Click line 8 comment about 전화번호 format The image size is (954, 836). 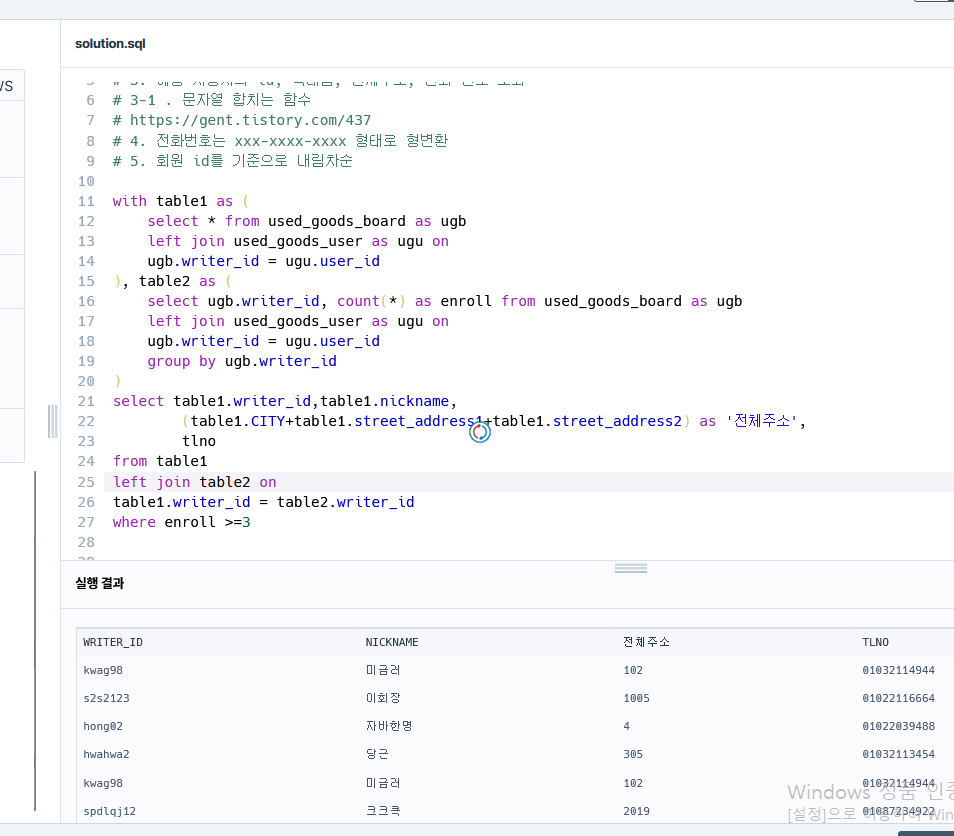(280, 140)
